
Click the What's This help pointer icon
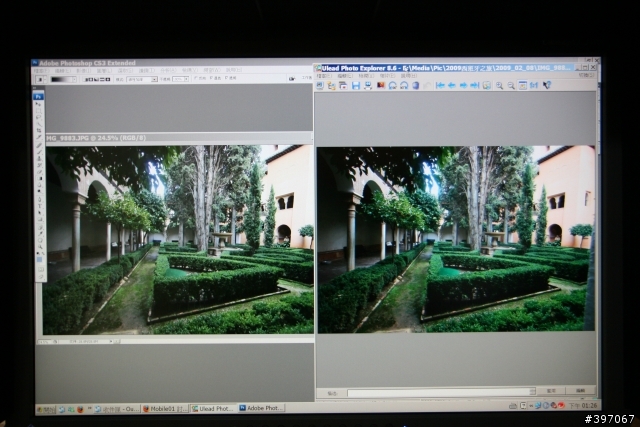(547, 85)
